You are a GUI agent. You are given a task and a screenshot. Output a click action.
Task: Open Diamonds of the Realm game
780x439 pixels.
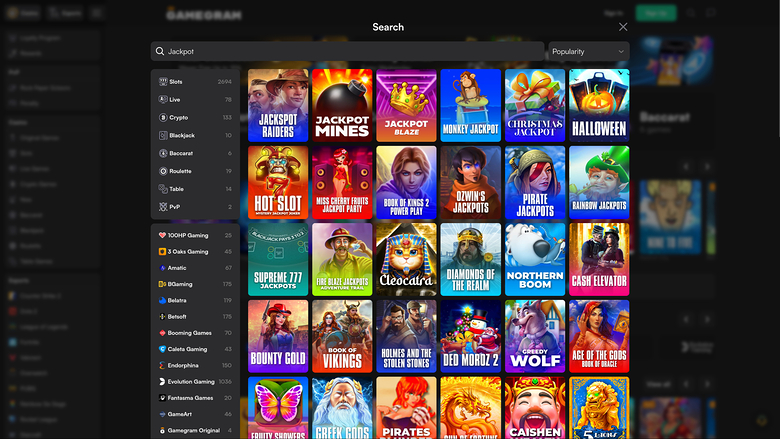pos(471,260)
